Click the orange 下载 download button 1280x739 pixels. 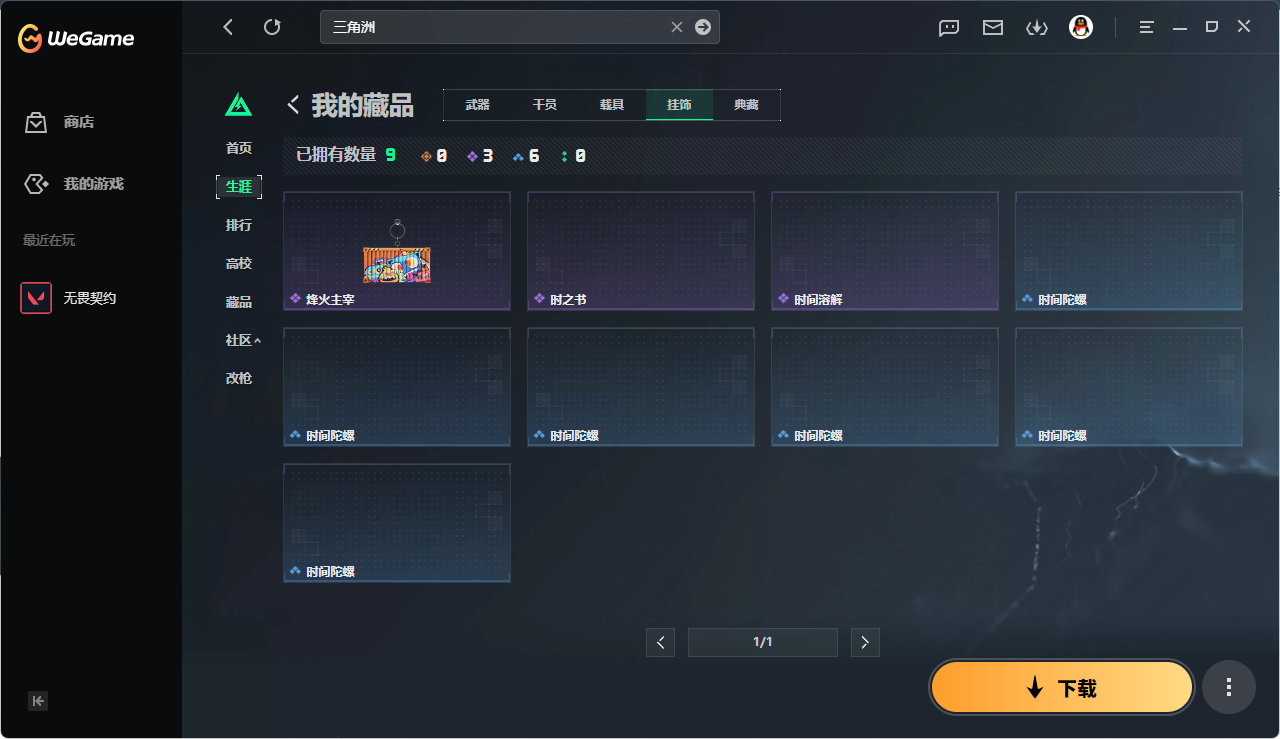click(1062, 687)
